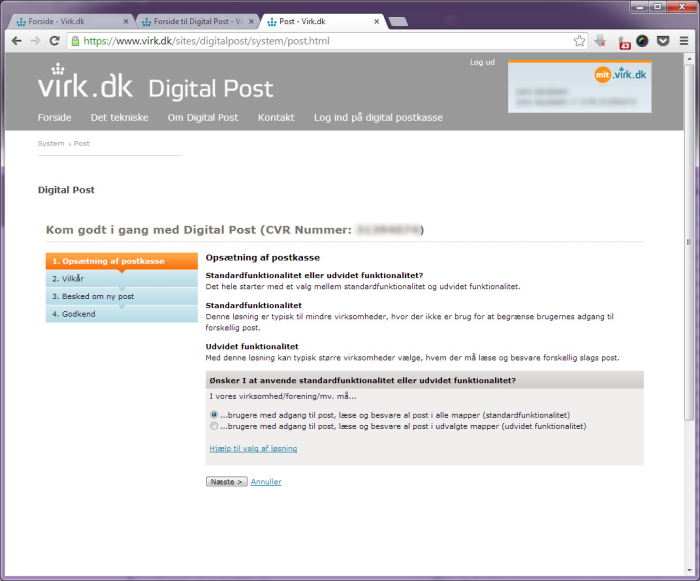
Task: Open the Chrome hamburger menu
Action: 683,41
